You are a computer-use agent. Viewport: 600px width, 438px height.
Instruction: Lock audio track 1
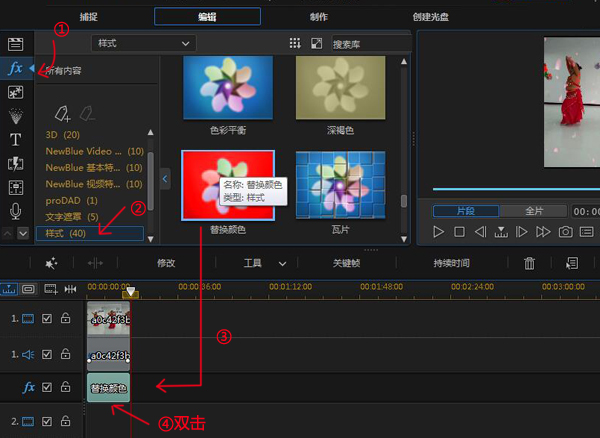pyautogui.click(x=65, y=354)
